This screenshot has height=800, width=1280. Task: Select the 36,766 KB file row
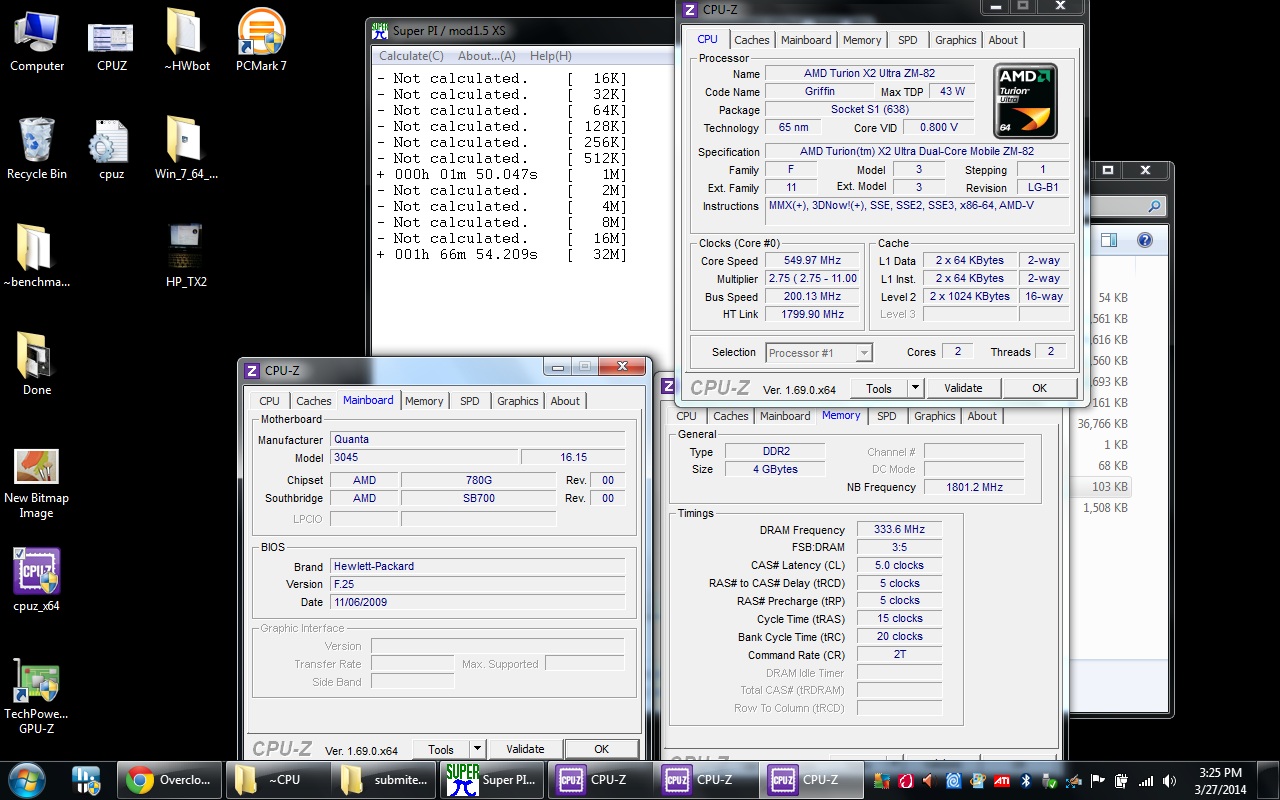1101,424
